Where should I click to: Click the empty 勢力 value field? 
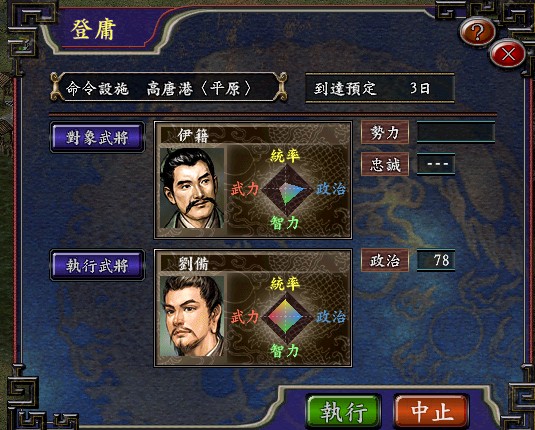(x=456, y=132)
